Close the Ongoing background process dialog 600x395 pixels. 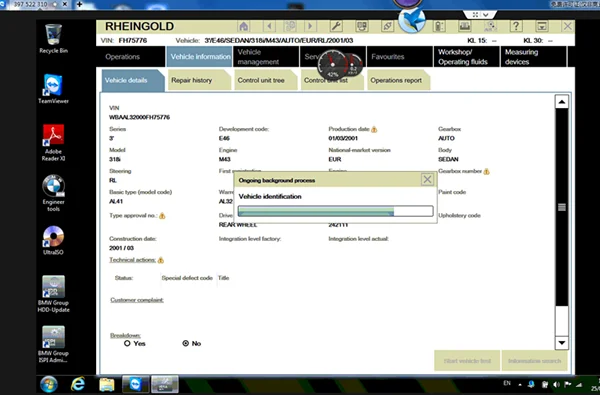pyautogui.click(x=427, y=179)
